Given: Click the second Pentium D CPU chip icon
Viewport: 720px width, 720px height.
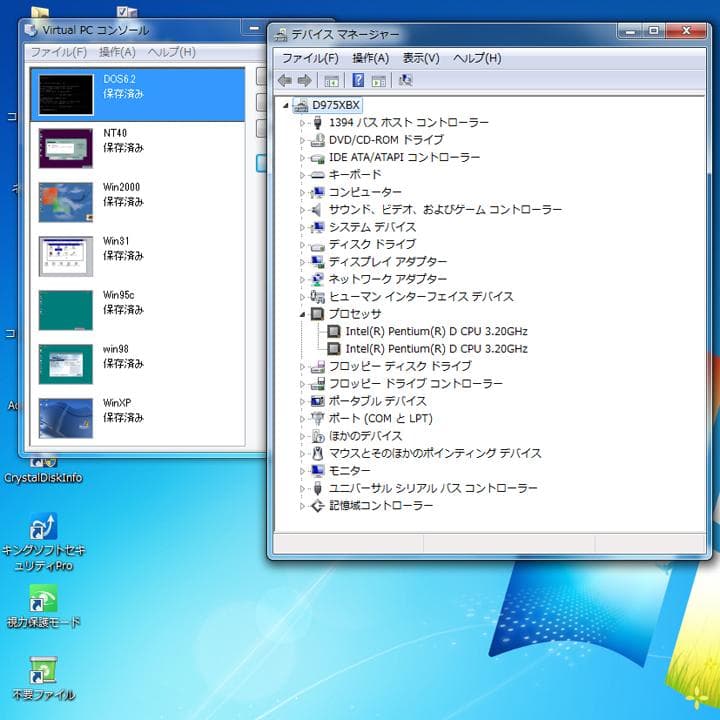Looking at the screenshot, I should (x=334, y=349).
